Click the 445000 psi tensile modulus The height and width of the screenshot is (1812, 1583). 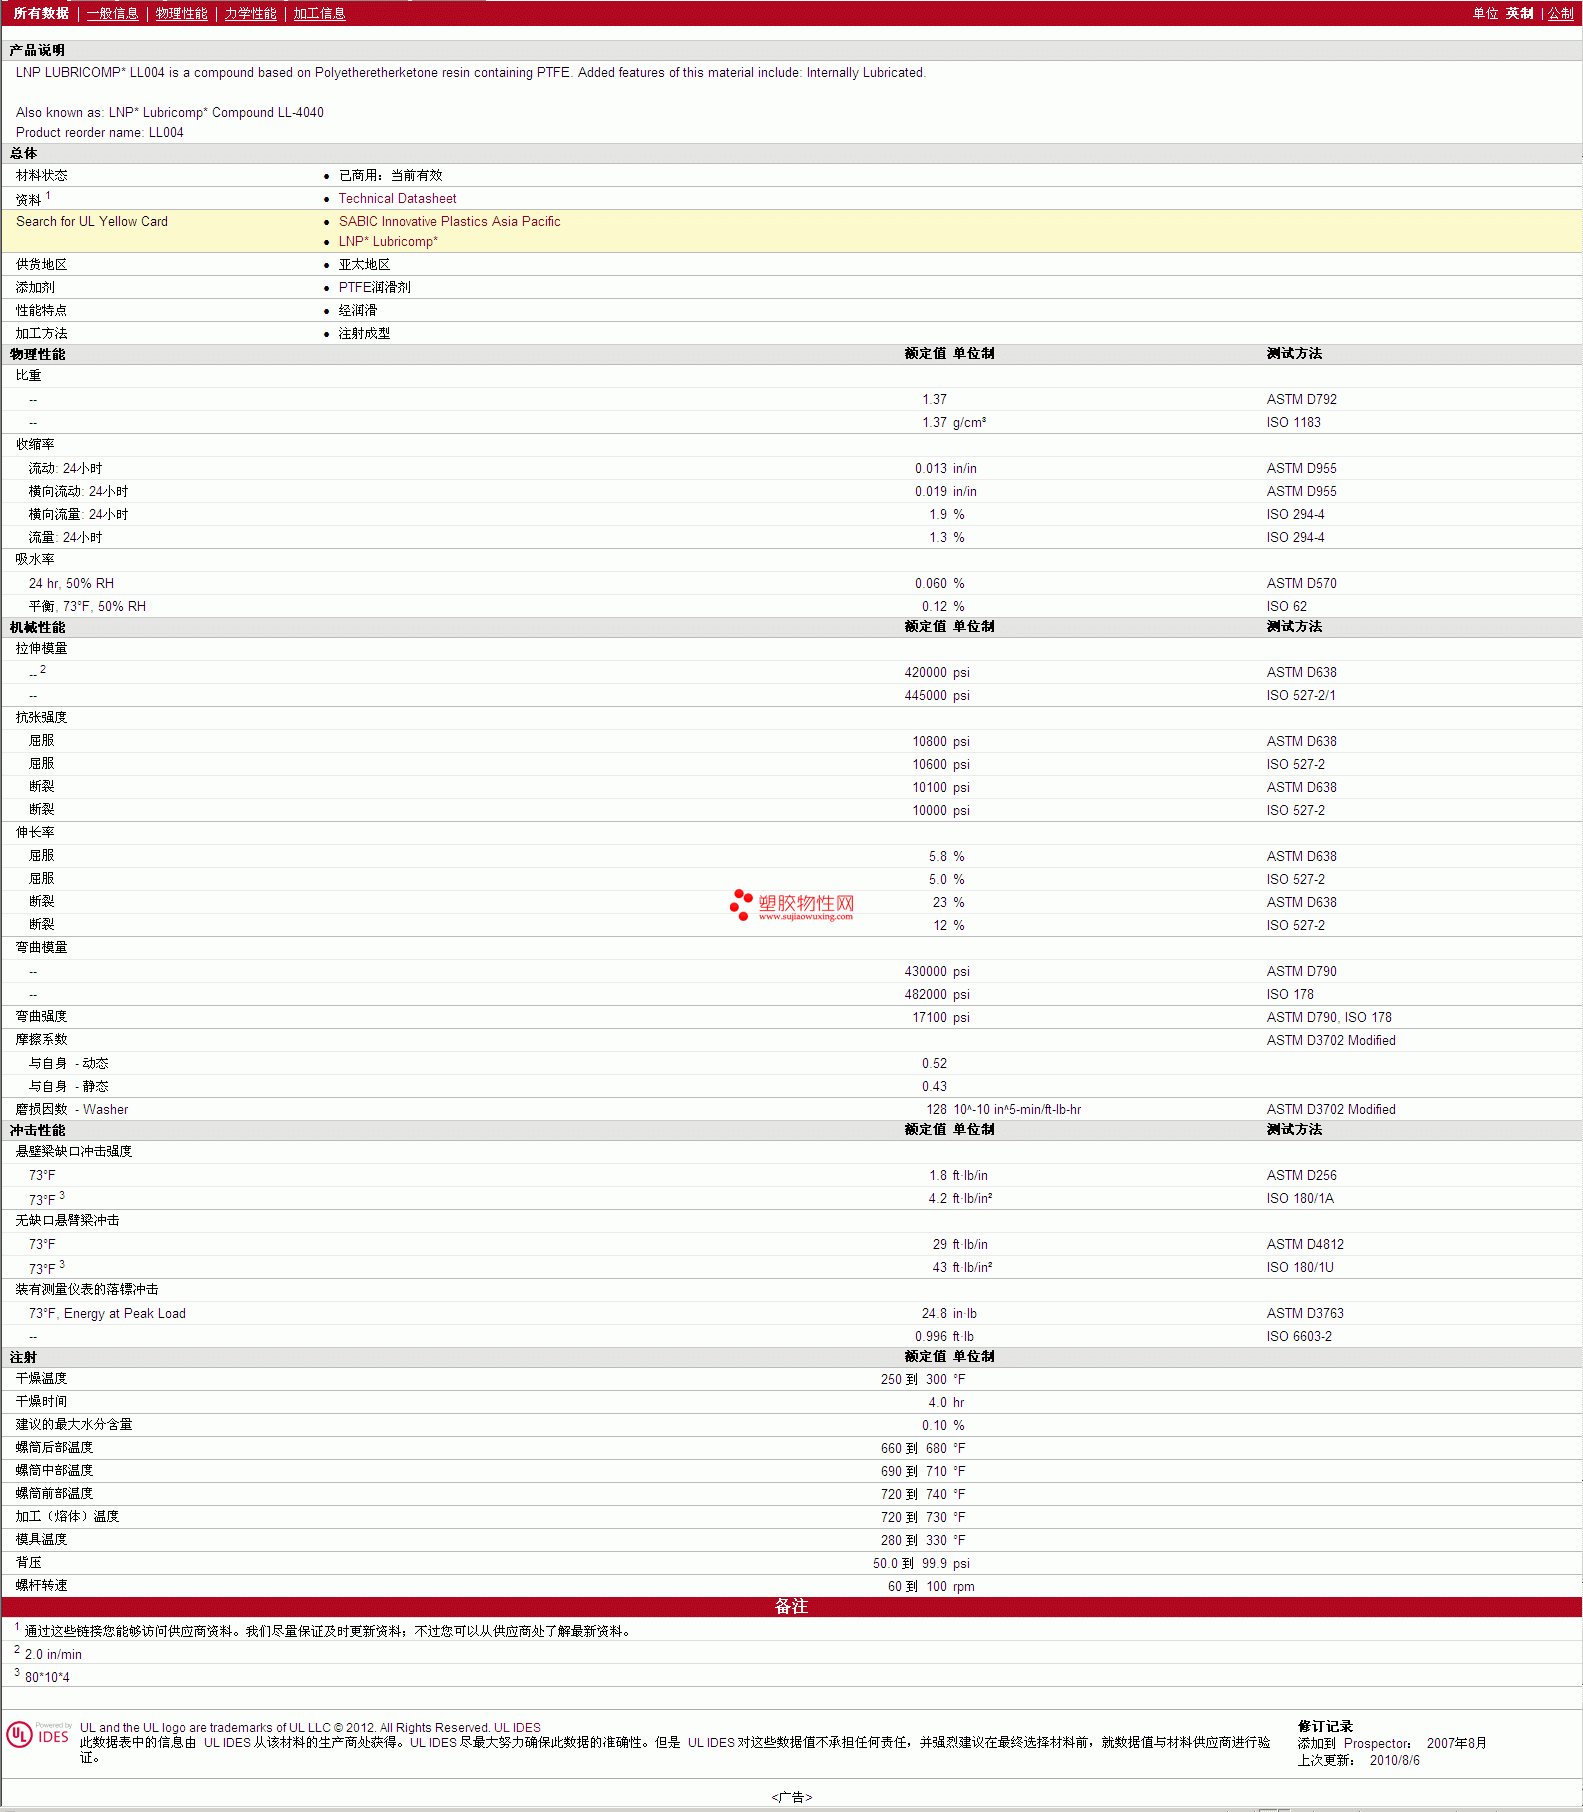937,696
